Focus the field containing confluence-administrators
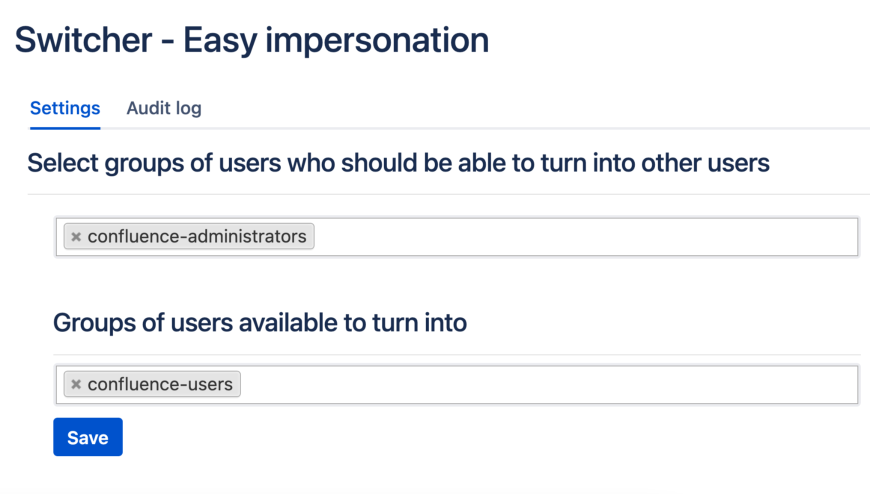This screenshot has width=870, height=494. [x=580, y=237]
